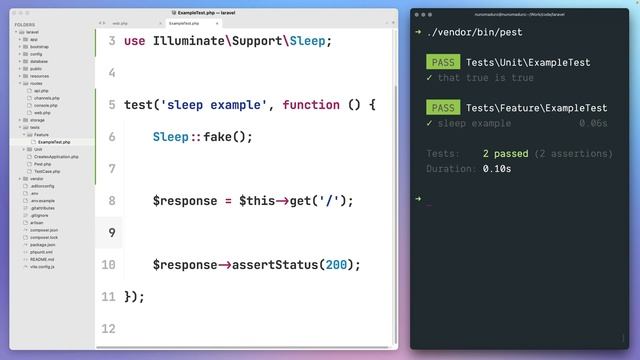This screenshot has height=360, width=640.
Task: Expand the vendor folder arrow
Action: [20, 179]
